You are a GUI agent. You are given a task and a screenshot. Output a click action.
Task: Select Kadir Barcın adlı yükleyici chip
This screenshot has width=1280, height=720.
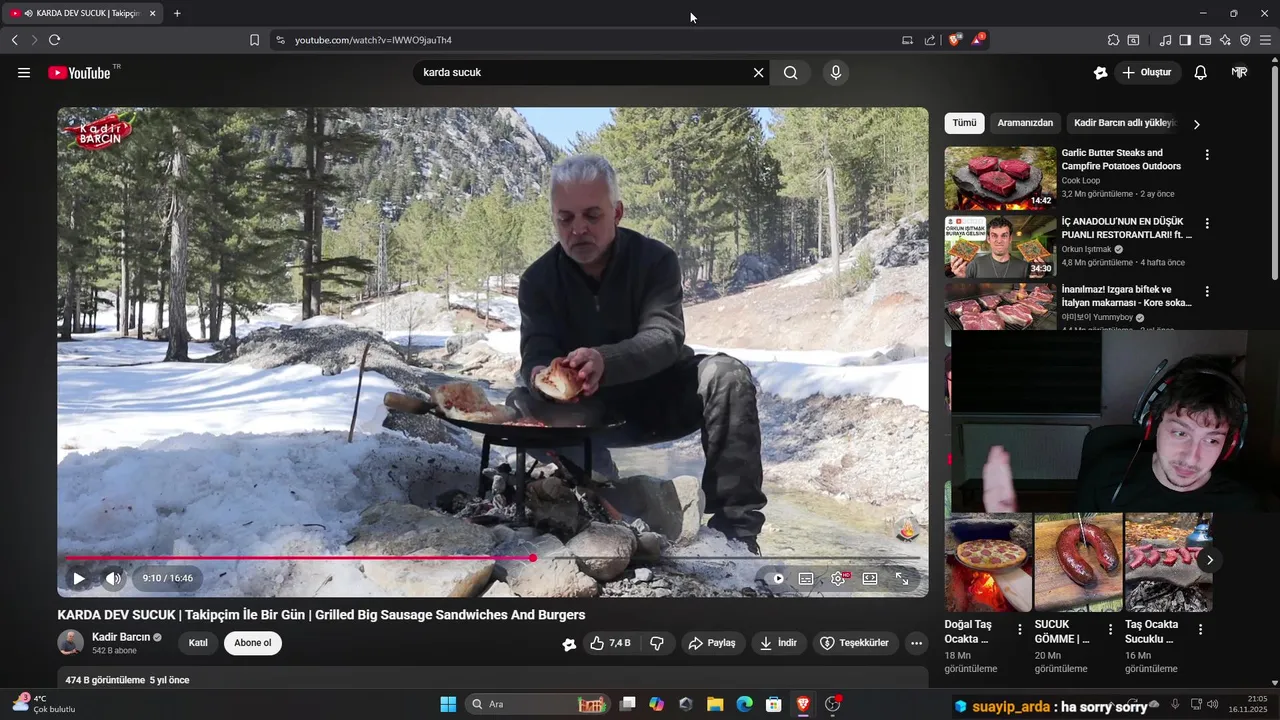(x=1124, y=123)
